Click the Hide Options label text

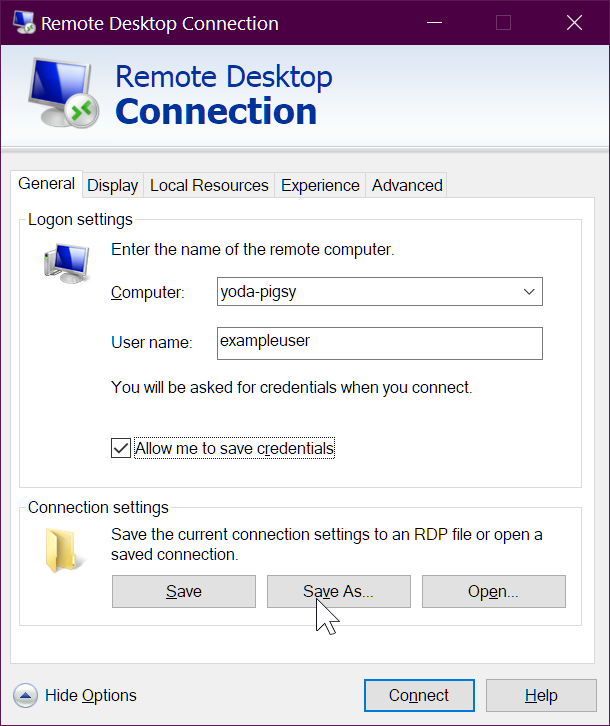click(x=91, y=695)
